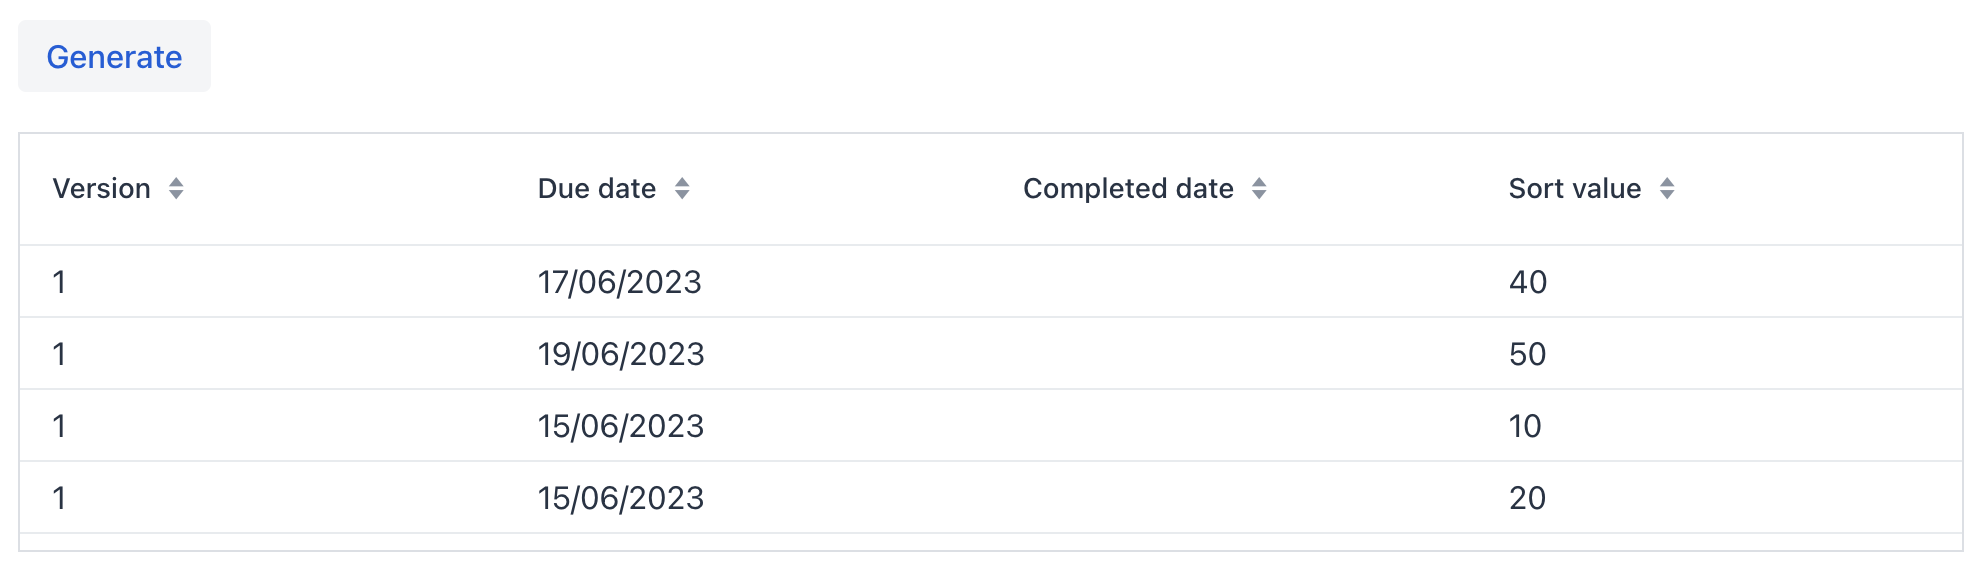
Task: Click the Sort value header text
Action: pyautogui.click(x=1574, y=188)
